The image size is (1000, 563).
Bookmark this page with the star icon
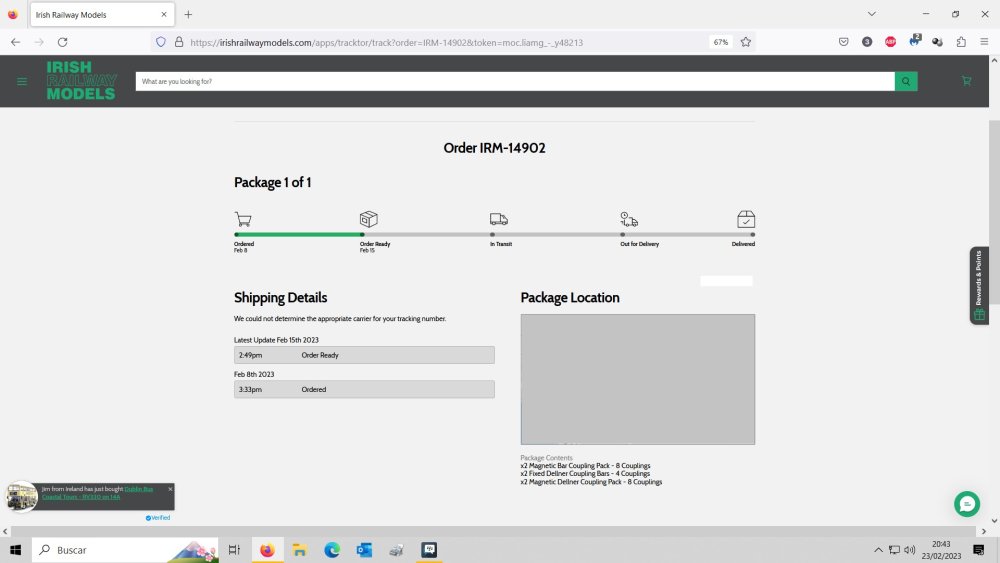[x=746, y=42]
